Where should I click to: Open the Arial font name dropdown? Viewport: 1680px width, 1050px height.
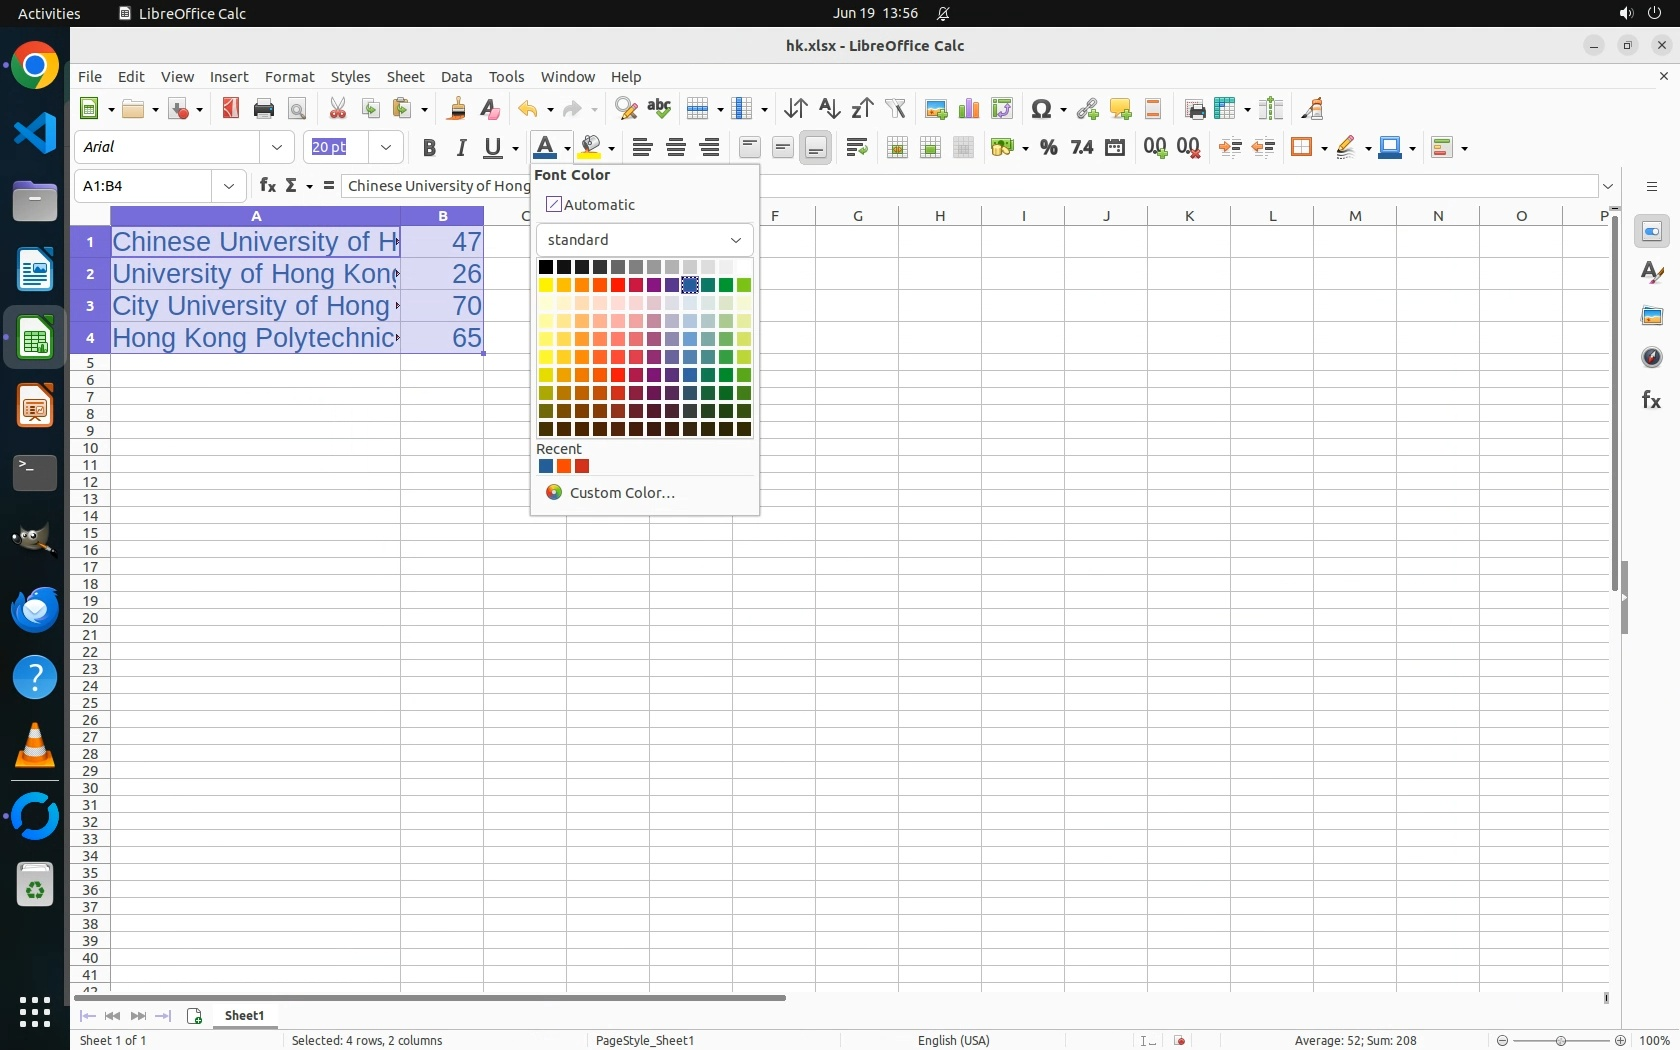coord(277,148)
